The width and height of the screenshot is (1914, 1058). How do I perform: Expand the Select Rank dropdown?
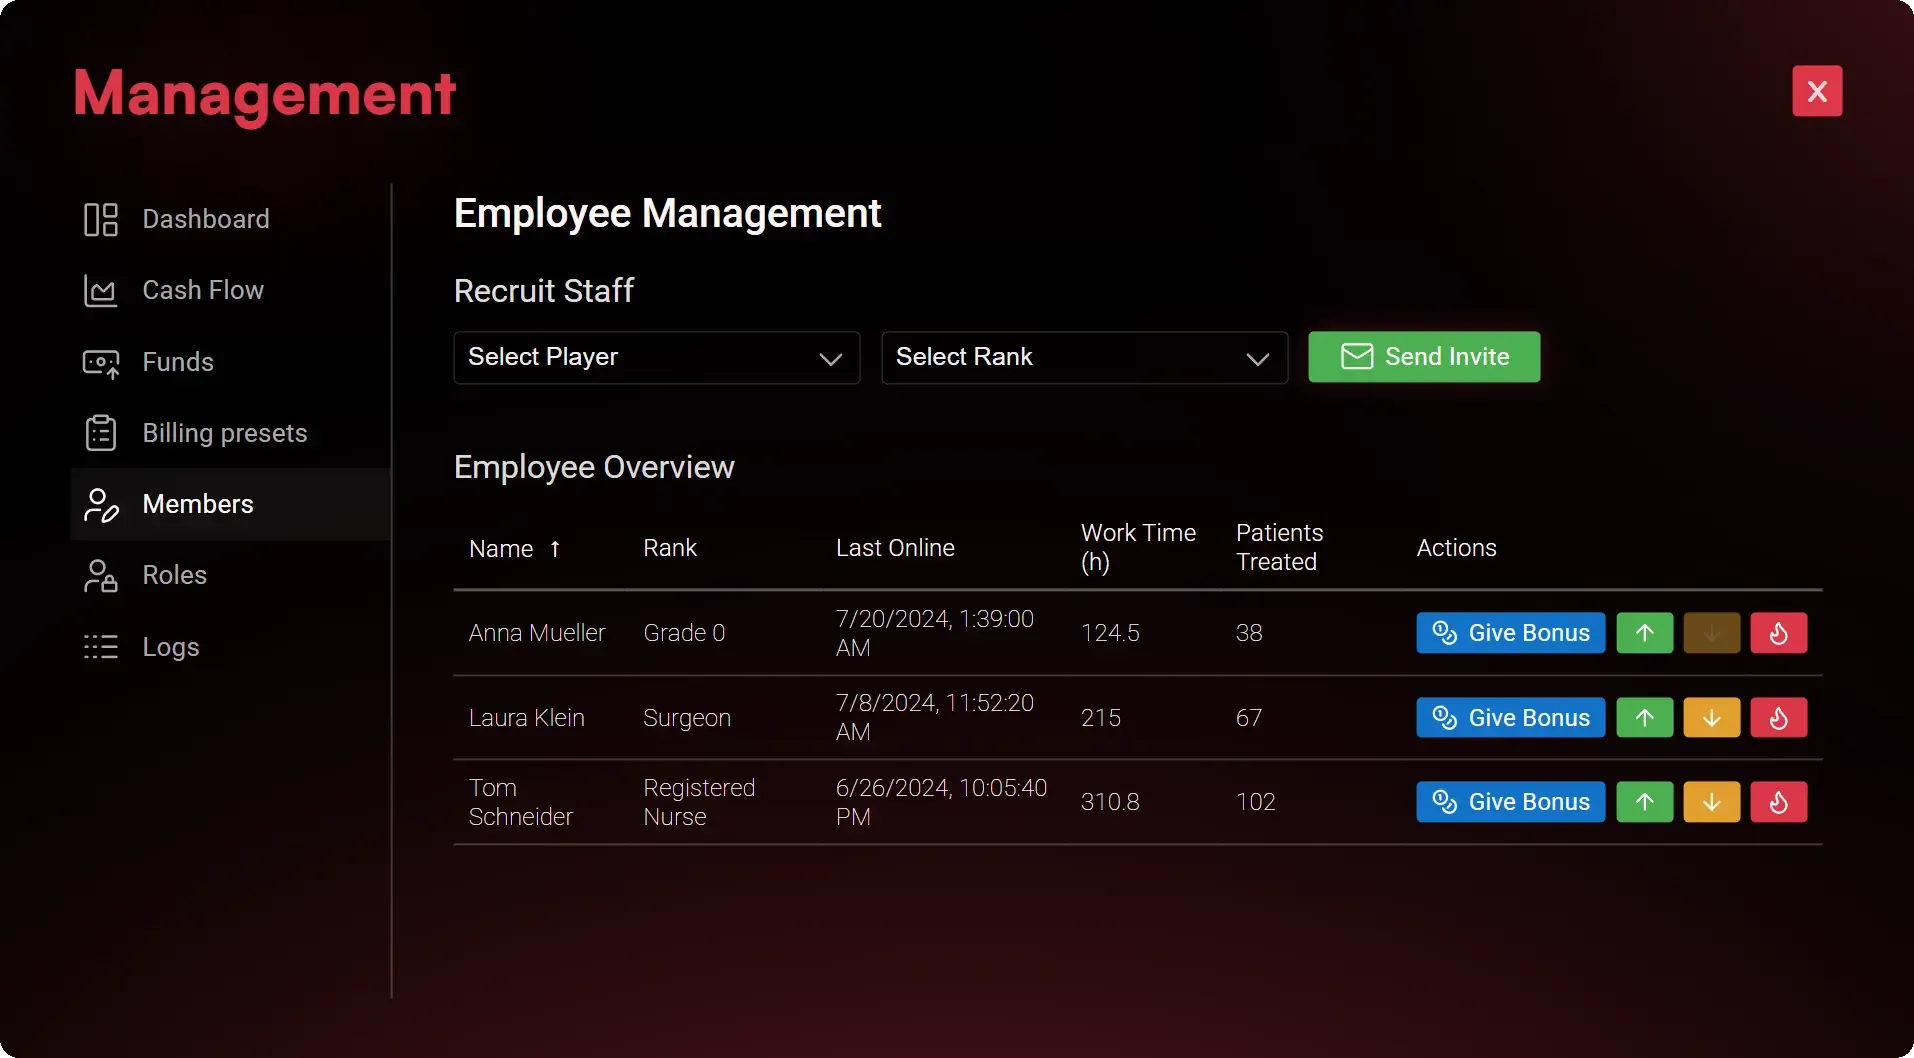1084,357
